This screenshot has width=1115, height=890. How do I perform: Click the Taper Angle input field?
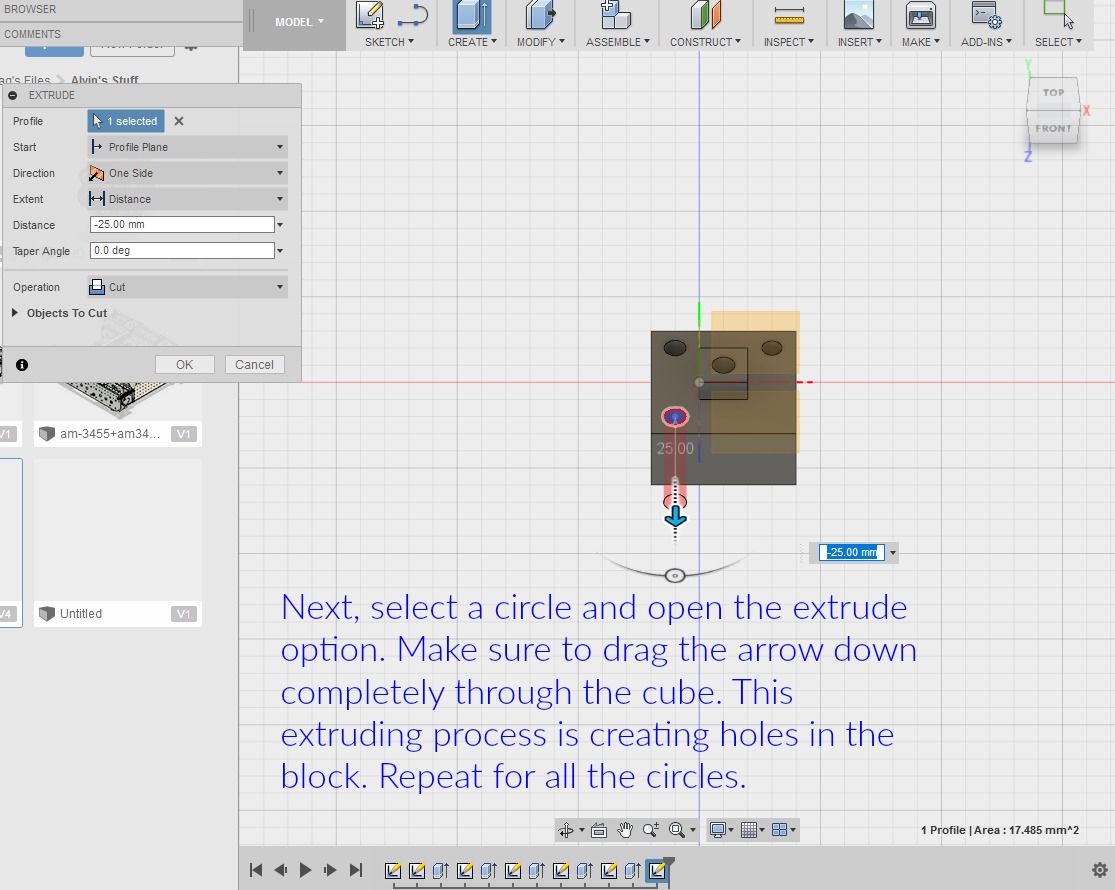tap(182, 251)
